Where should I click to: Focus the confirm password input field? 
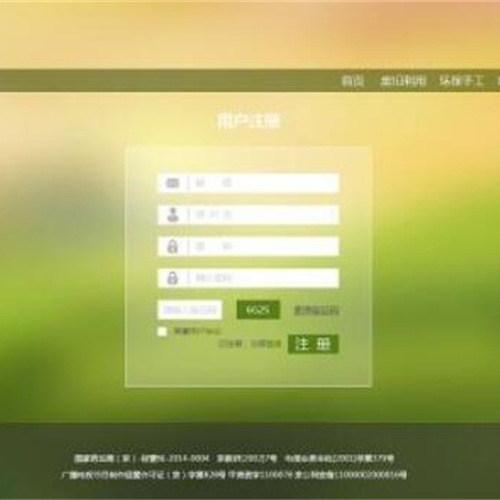248,278
